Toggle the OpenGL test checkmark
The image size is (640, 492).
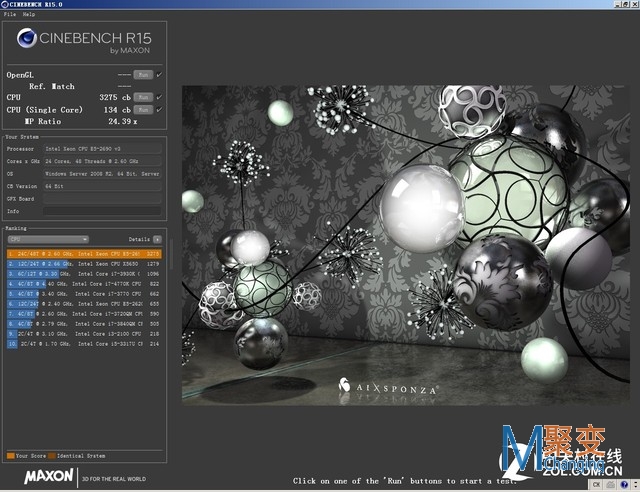(159, 75)
